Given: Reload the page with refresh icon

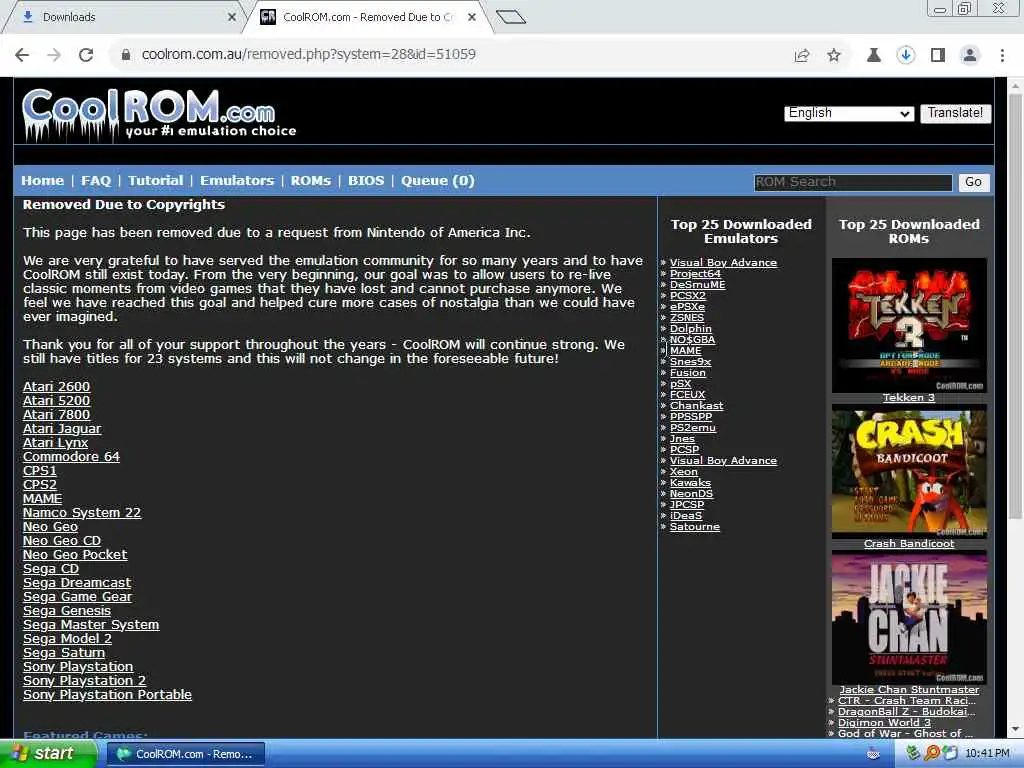Looking at the screenshot, I should [86, 55].
